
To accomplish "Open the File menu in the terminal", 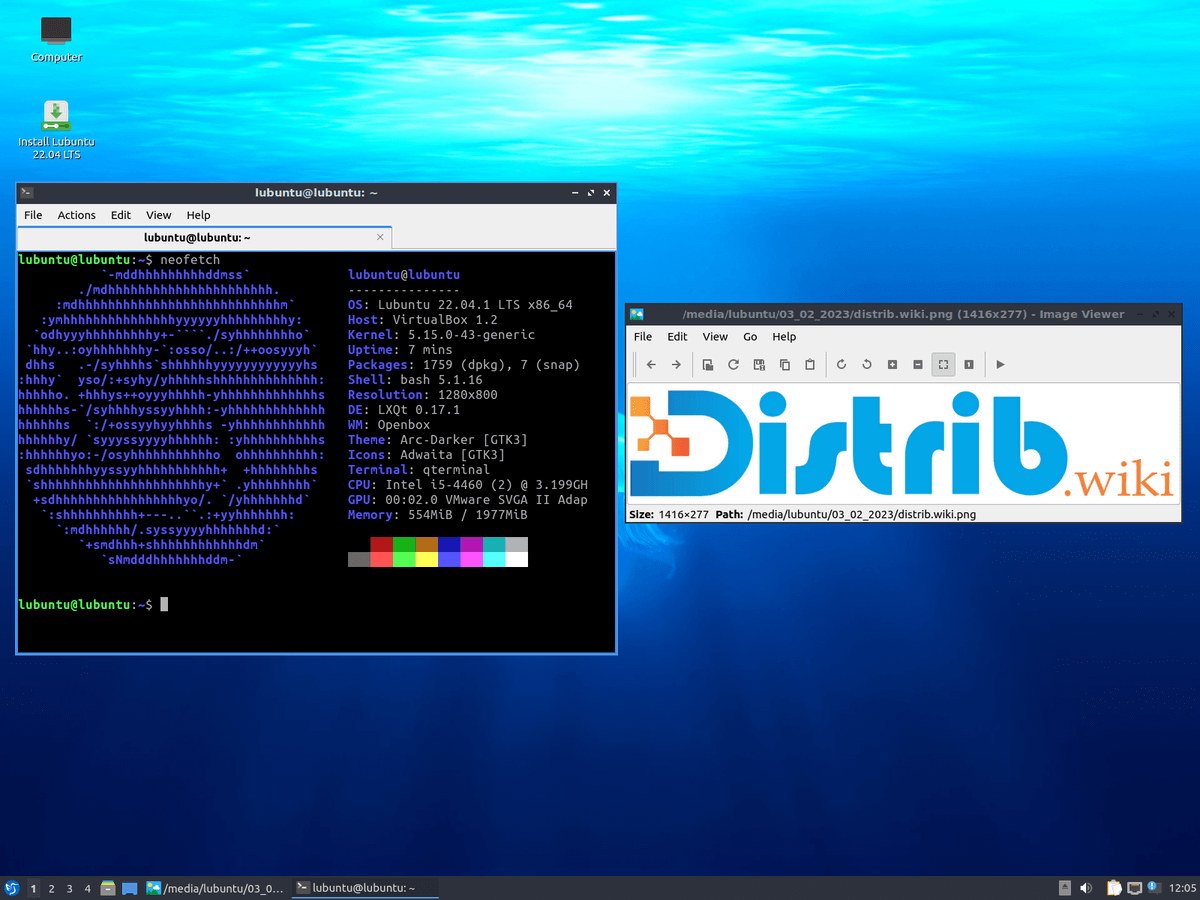I will (x=33, y=215).
